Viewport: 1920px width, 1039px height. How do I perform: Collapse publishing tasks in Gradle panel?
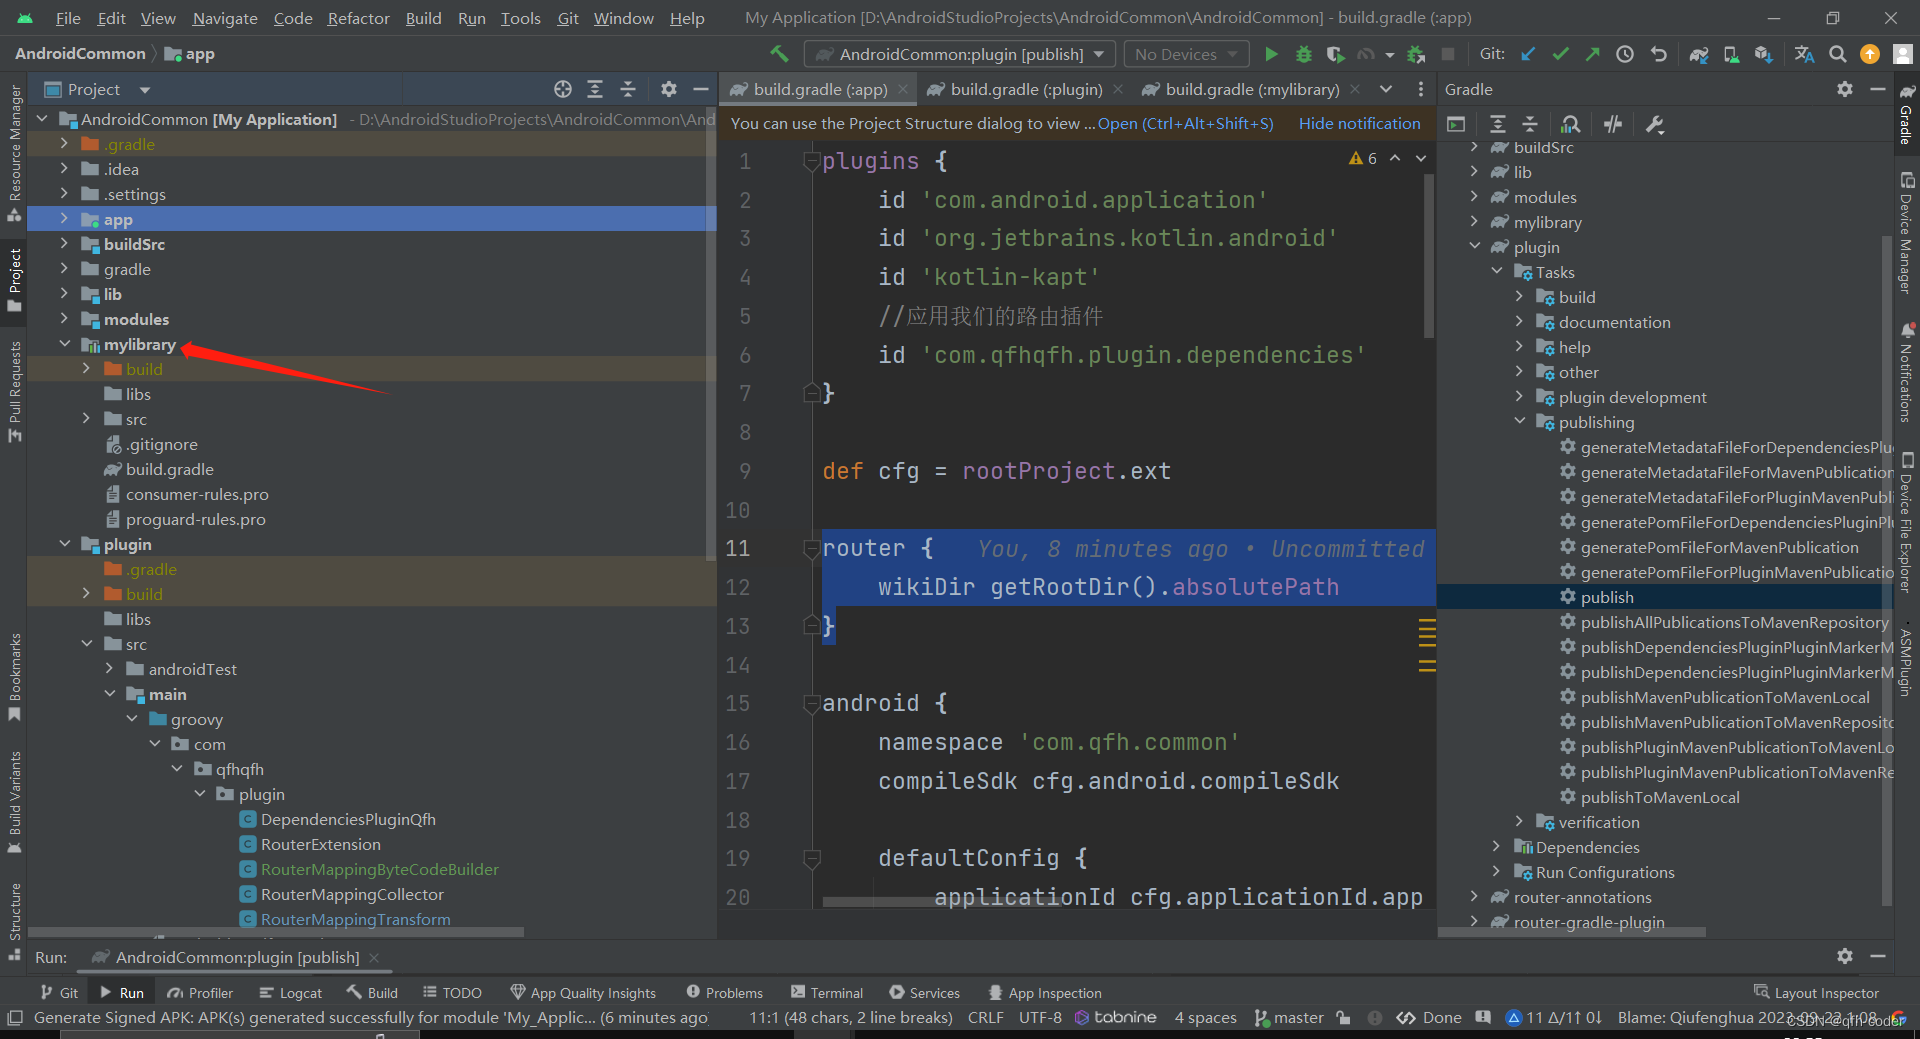[1520, 422]
